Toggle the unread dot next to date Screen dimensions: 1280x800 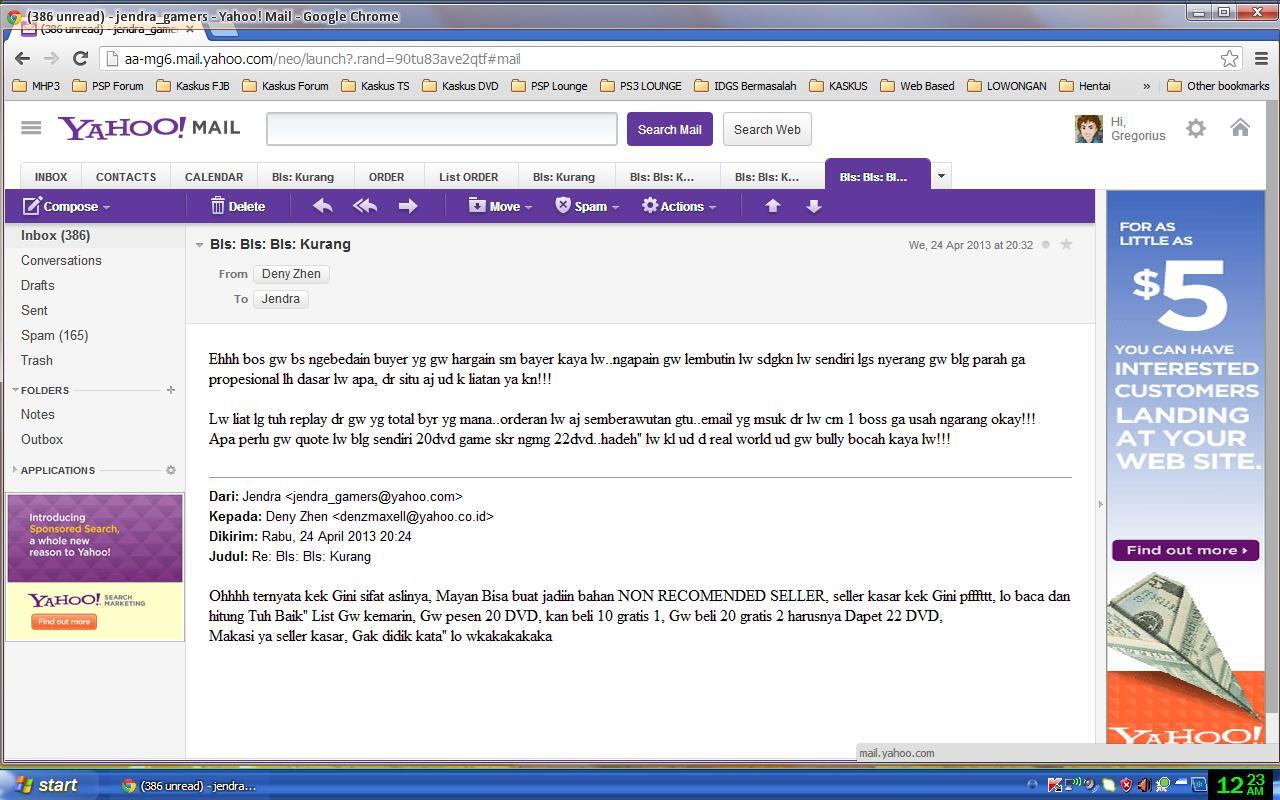(1046, 244)
